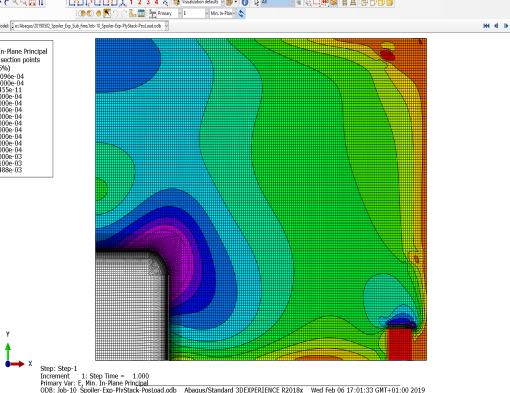Click the synchronize field output refresh icon
This screenshot has height=393, width=510.
pyautogui.click(x=241, y=13)
